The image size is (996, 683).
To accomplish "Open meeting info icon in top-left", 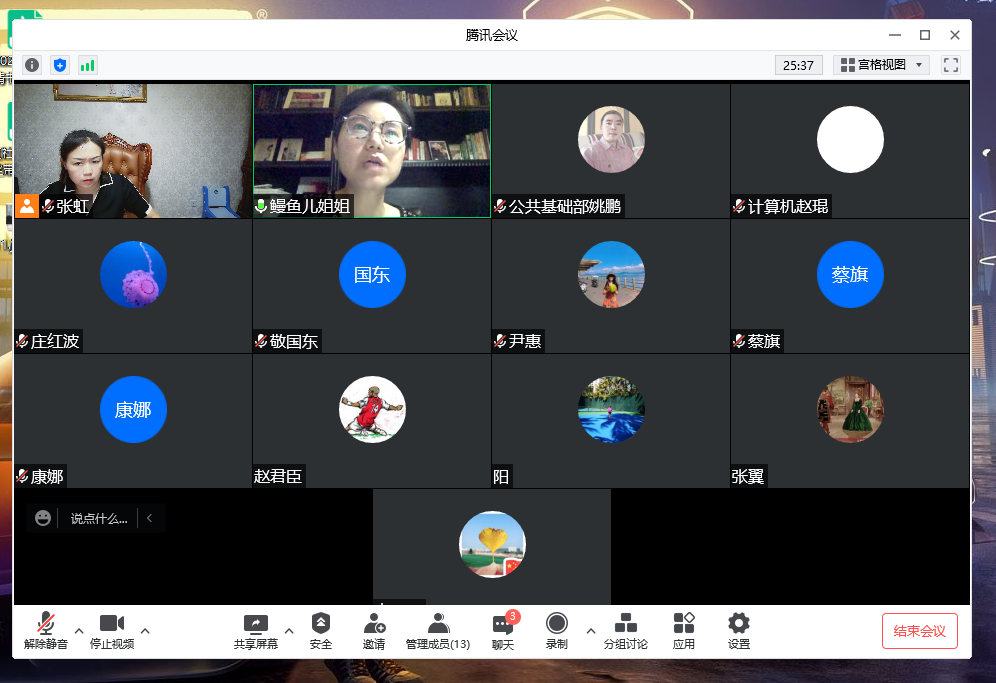I will click(32, 65).
